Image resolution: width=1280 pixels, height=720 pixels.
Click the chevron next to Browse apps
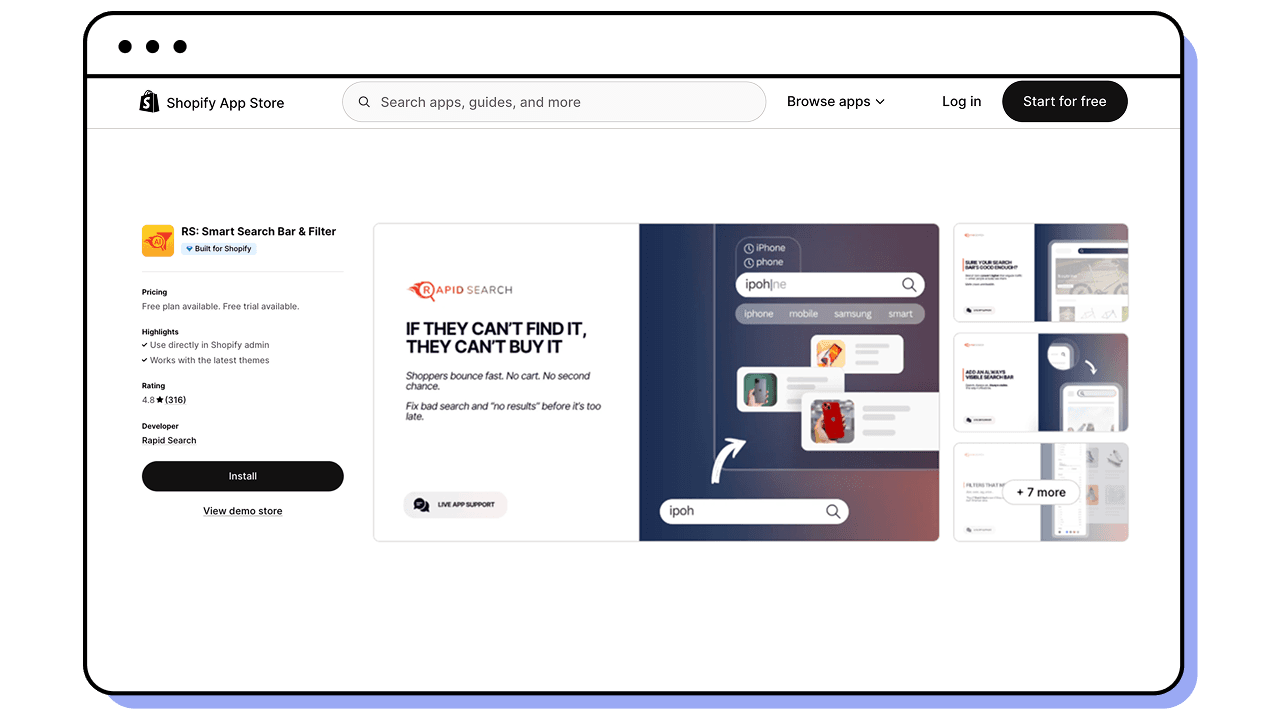pyautogui.click(x=880, y=102)
